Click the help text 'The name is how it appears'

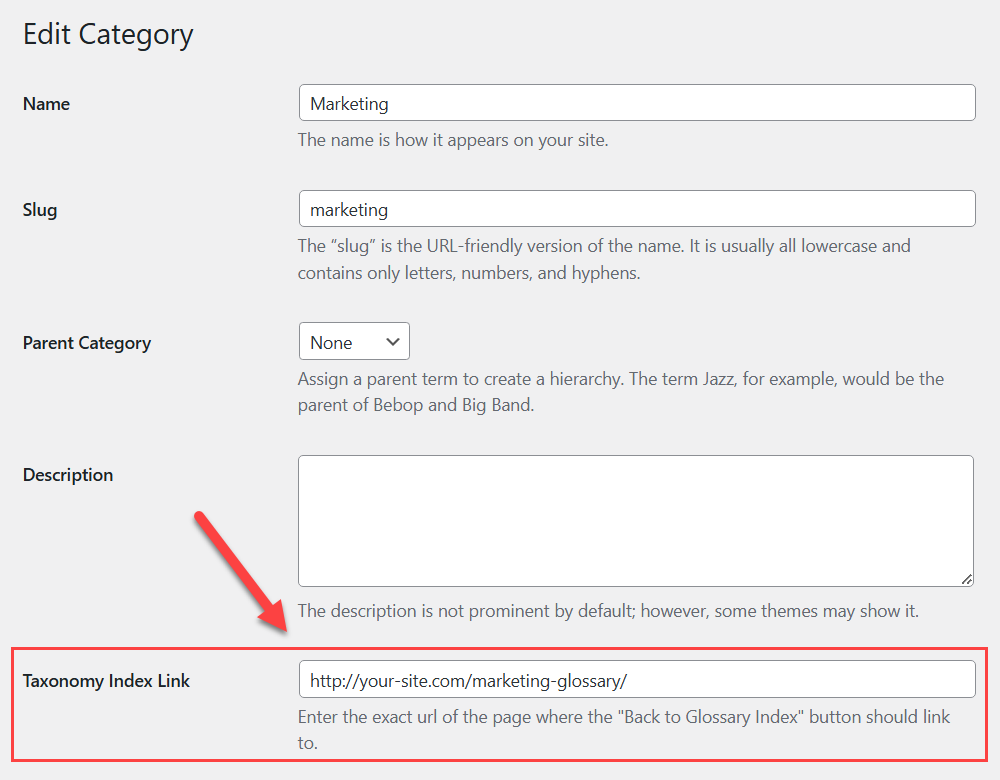(453, 140)
